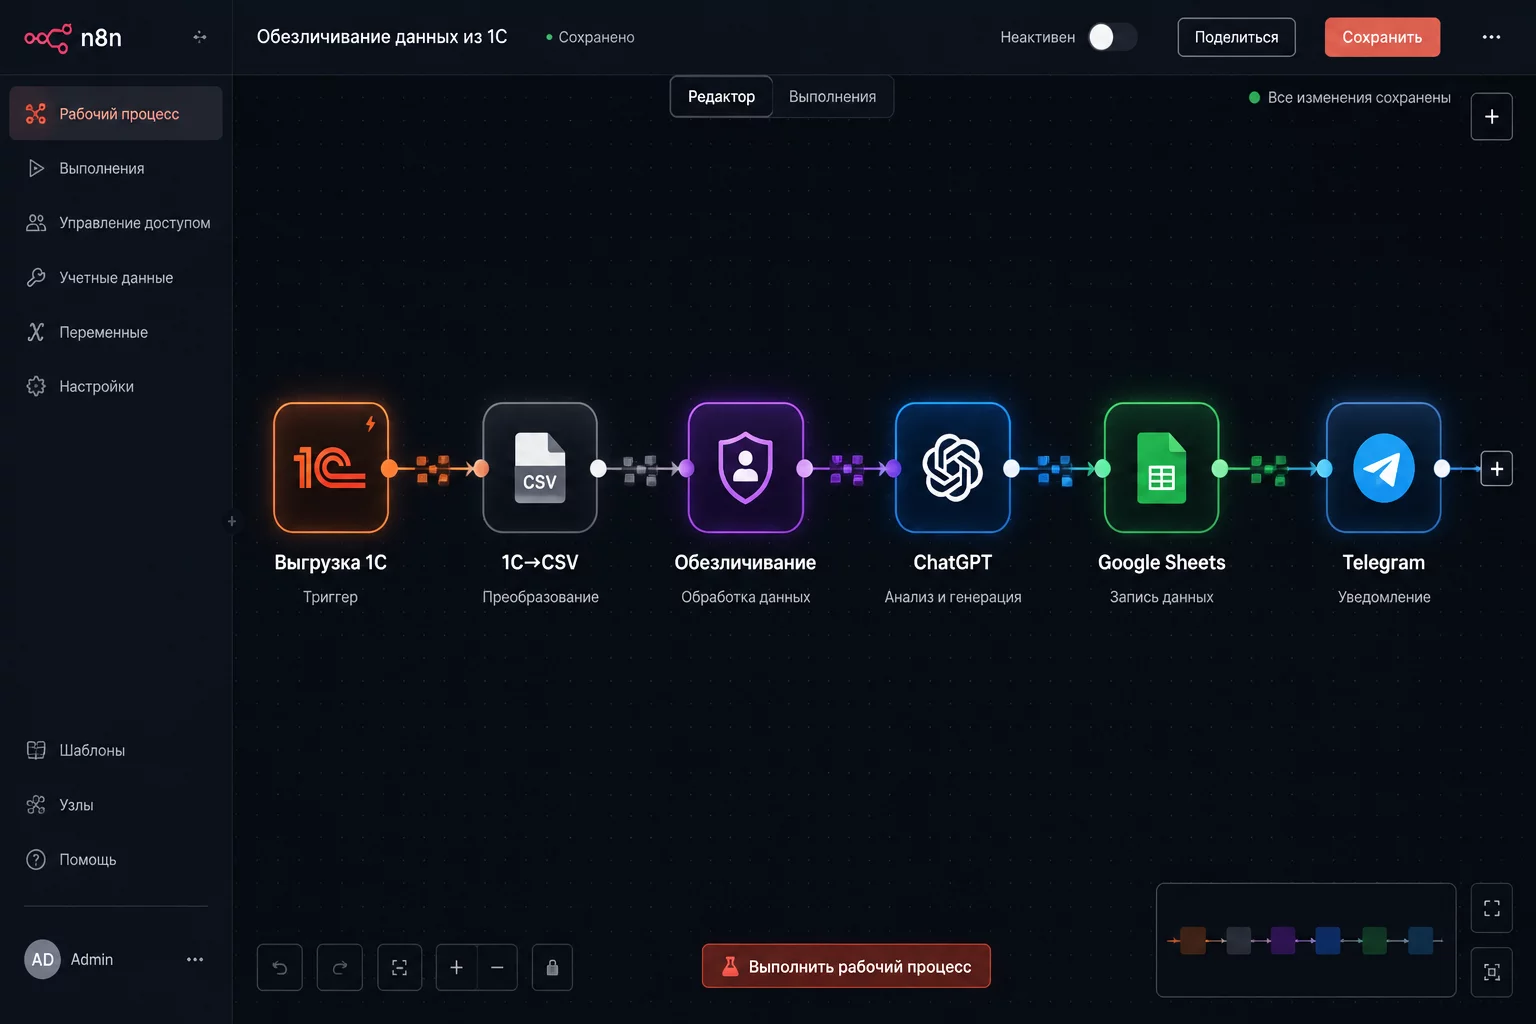Zoom in on the canvas

(456, 967)
